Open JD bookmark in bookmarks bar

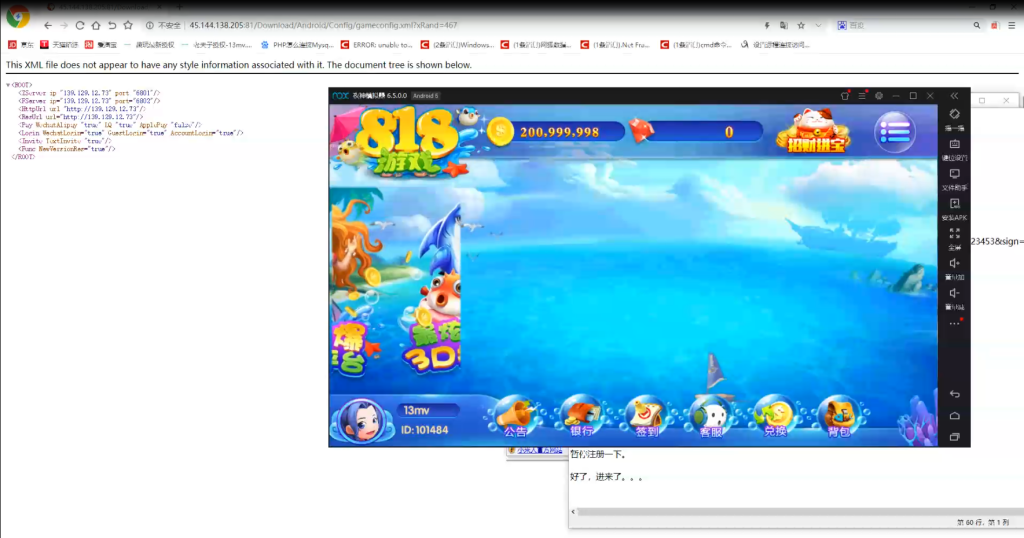tap(21, 45)
